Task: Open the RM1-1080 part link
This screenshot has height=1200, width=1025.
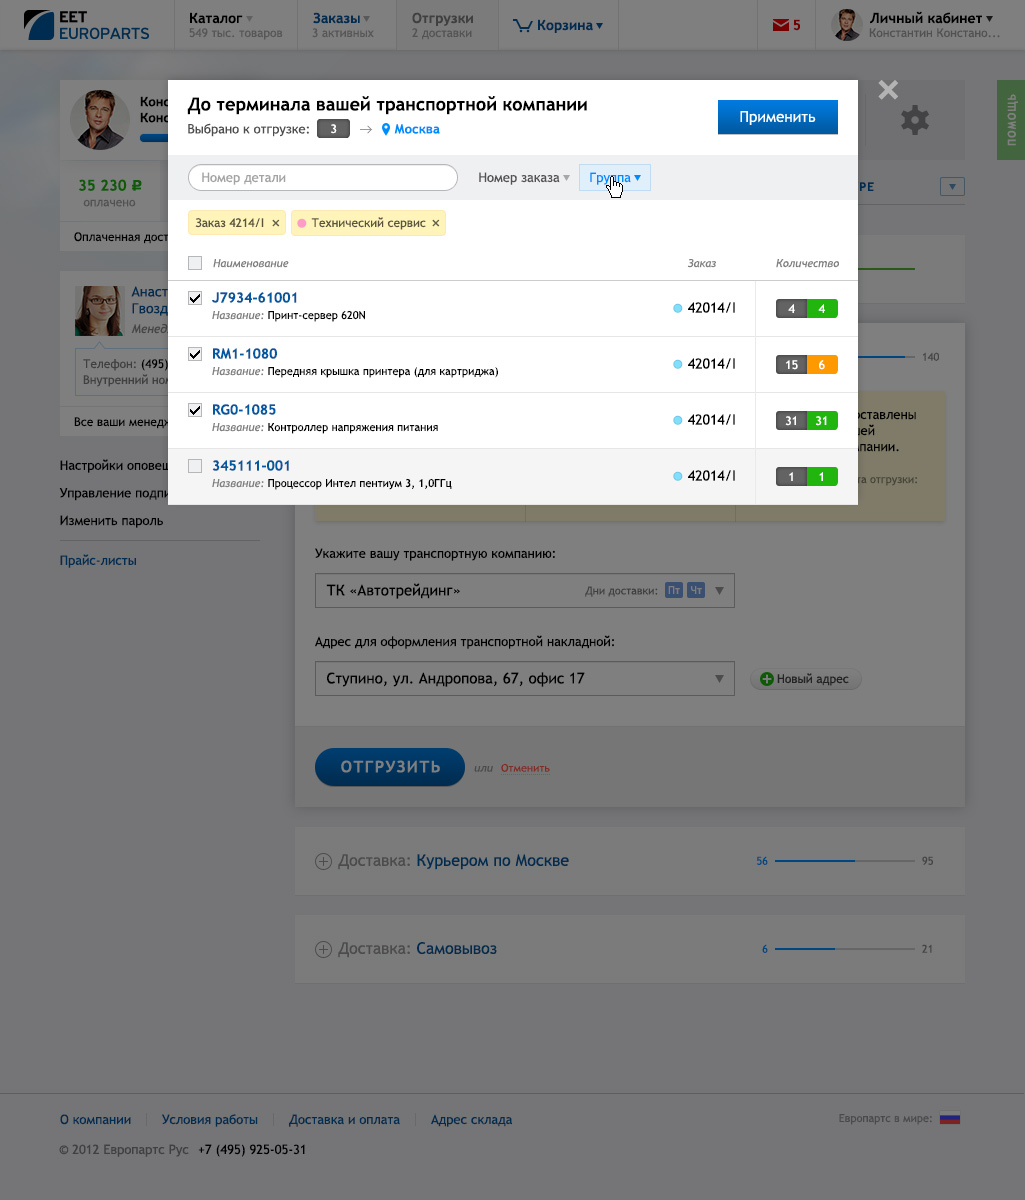Action: click(245, 354)
